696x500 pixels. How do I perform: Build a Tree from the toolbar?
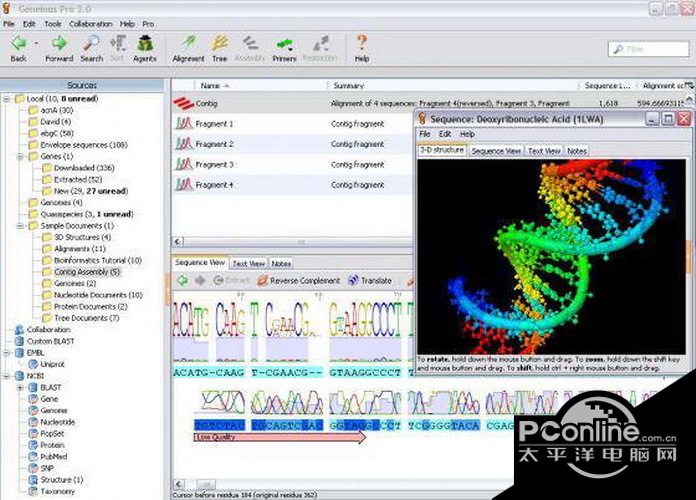click(219, 42)
